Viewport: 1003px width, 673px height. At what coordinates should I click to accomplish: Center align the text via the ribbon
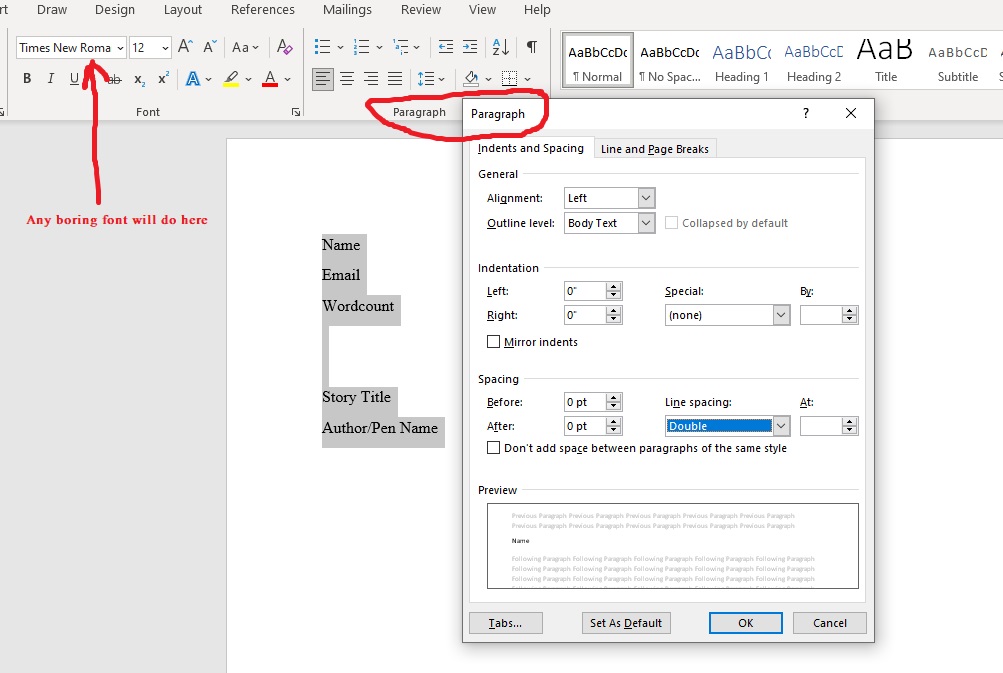[x=347, y=79]
